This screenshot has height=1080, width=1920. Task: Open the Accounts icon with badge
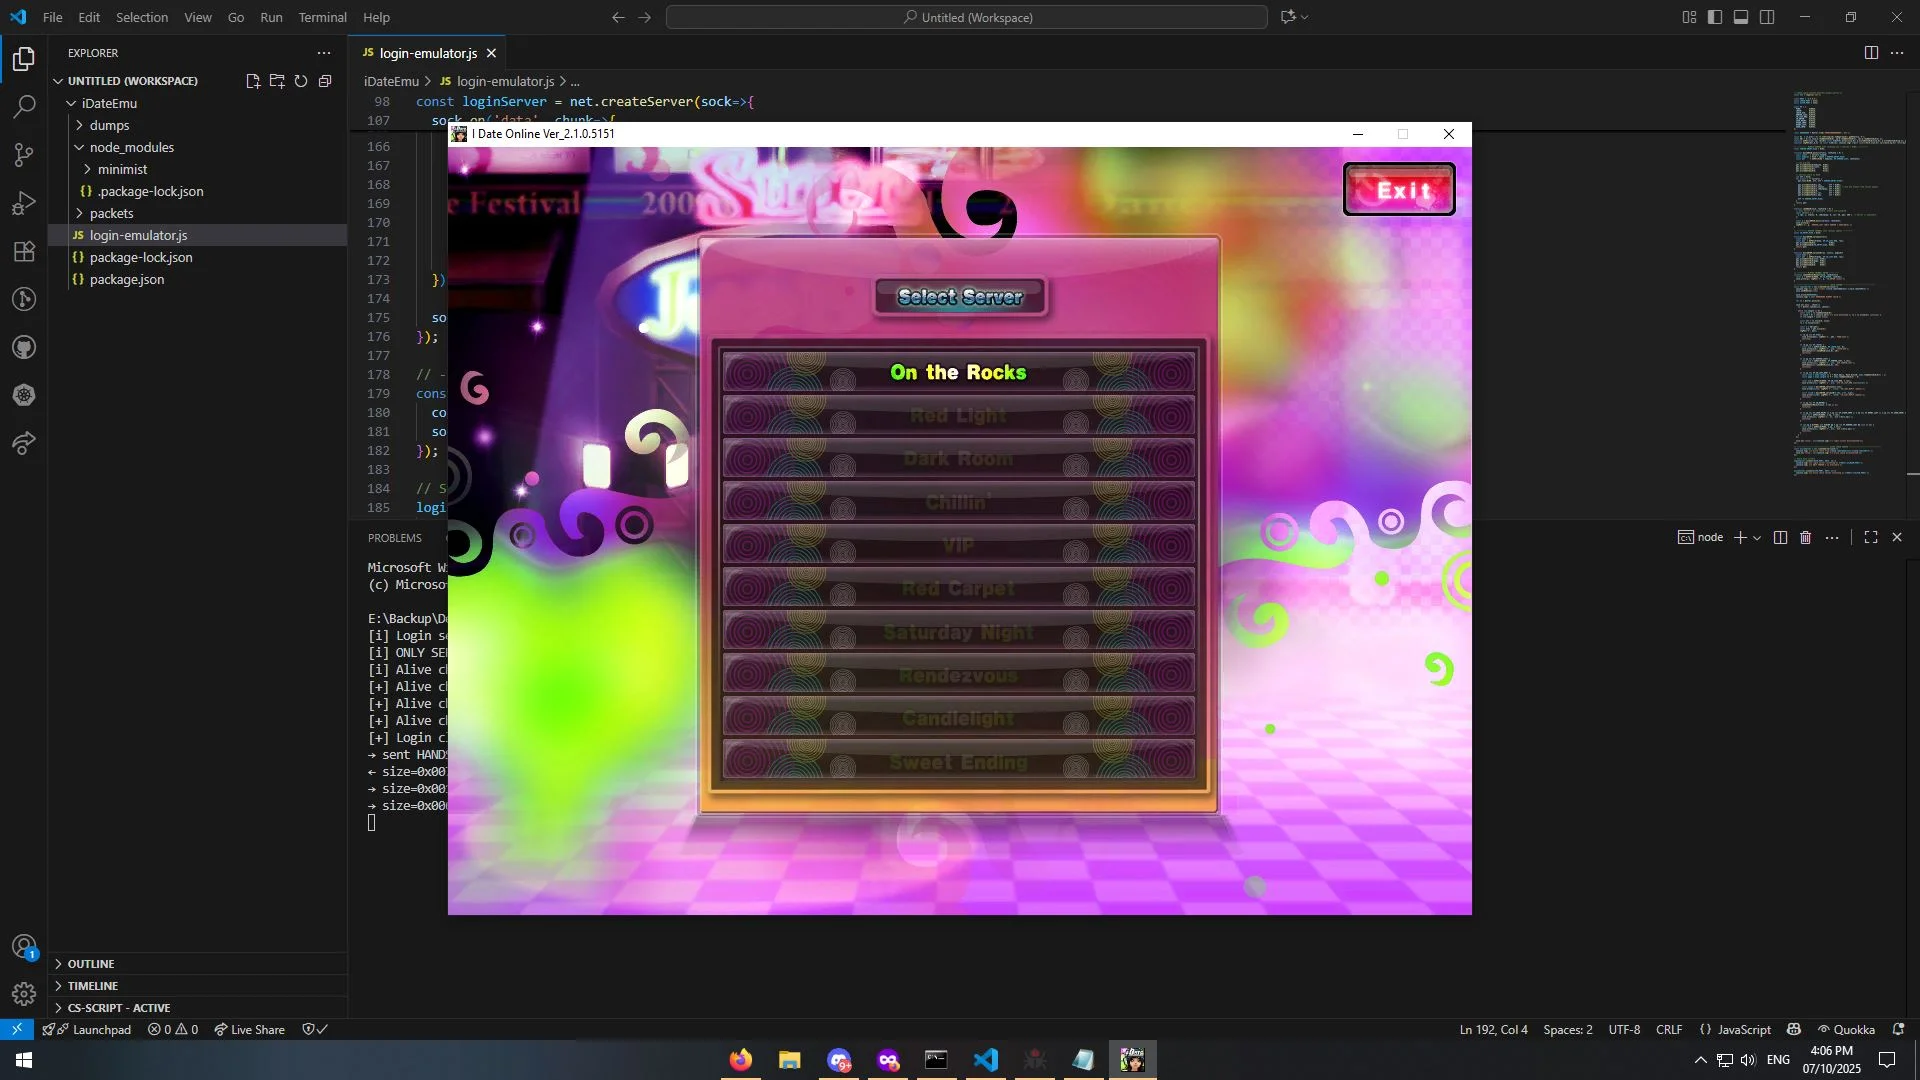click(x=24, y=946)
